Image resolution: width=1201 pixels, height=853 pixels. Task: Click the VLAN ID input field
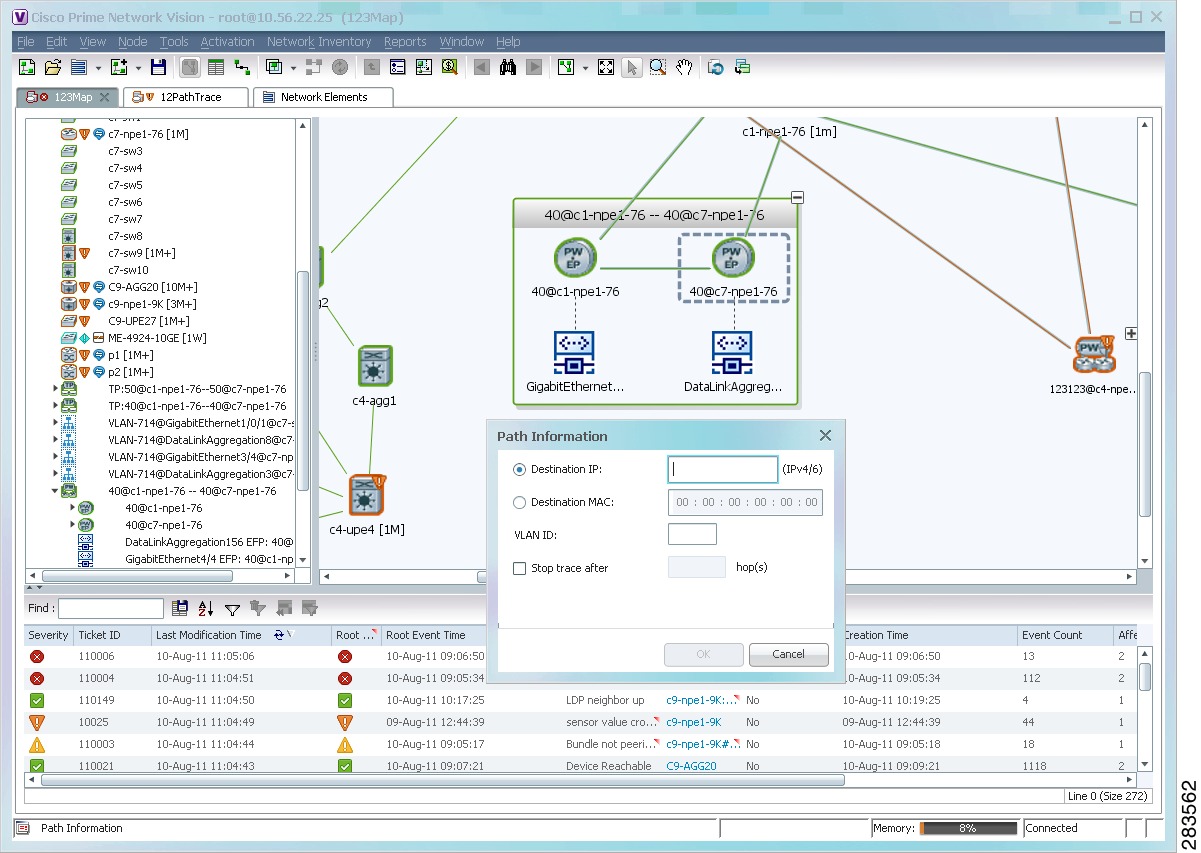coord(692,534)
